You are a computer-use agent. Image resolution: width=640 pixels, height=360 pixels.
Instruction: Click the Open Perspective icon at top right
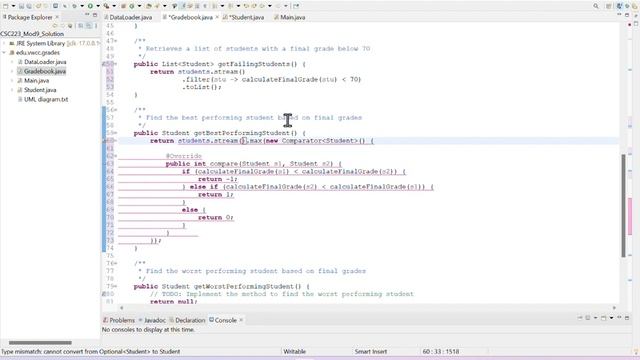point(609,6)
